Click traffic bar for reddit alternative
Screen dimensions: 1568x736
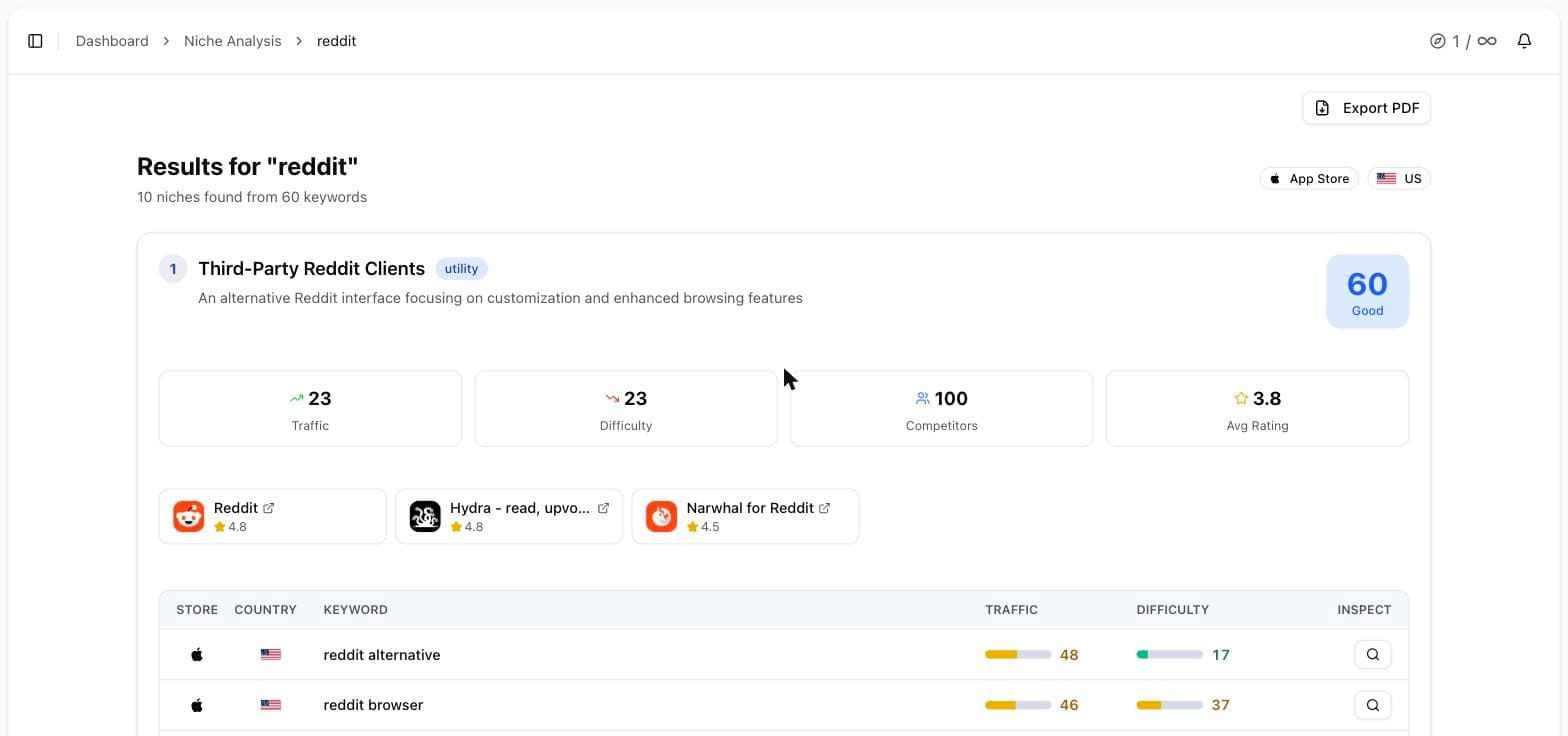(x=1018, y=655)
